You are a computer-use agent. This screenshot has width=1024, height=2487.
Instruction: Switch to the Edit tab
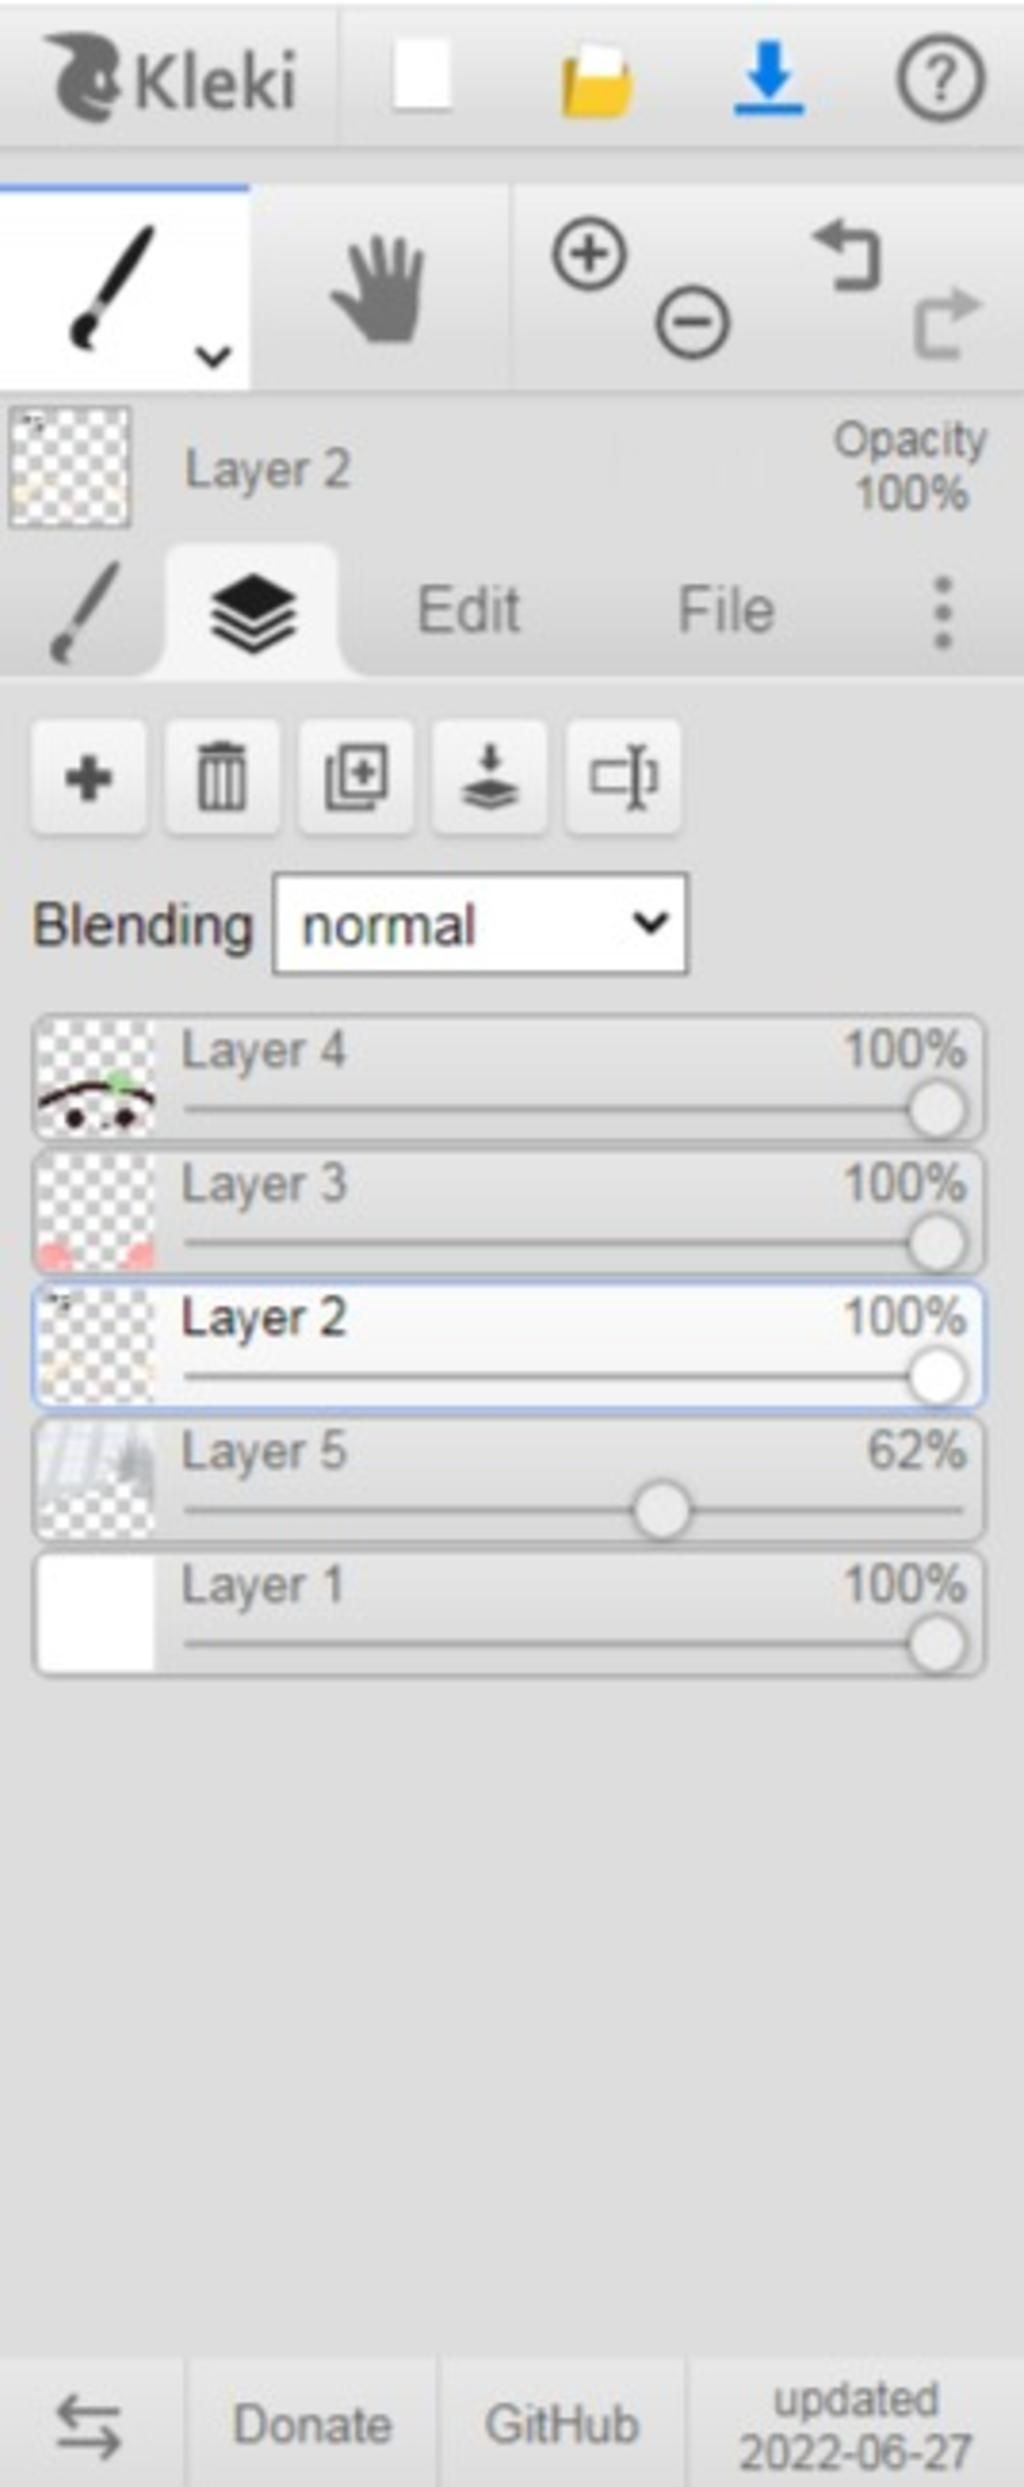468,610
